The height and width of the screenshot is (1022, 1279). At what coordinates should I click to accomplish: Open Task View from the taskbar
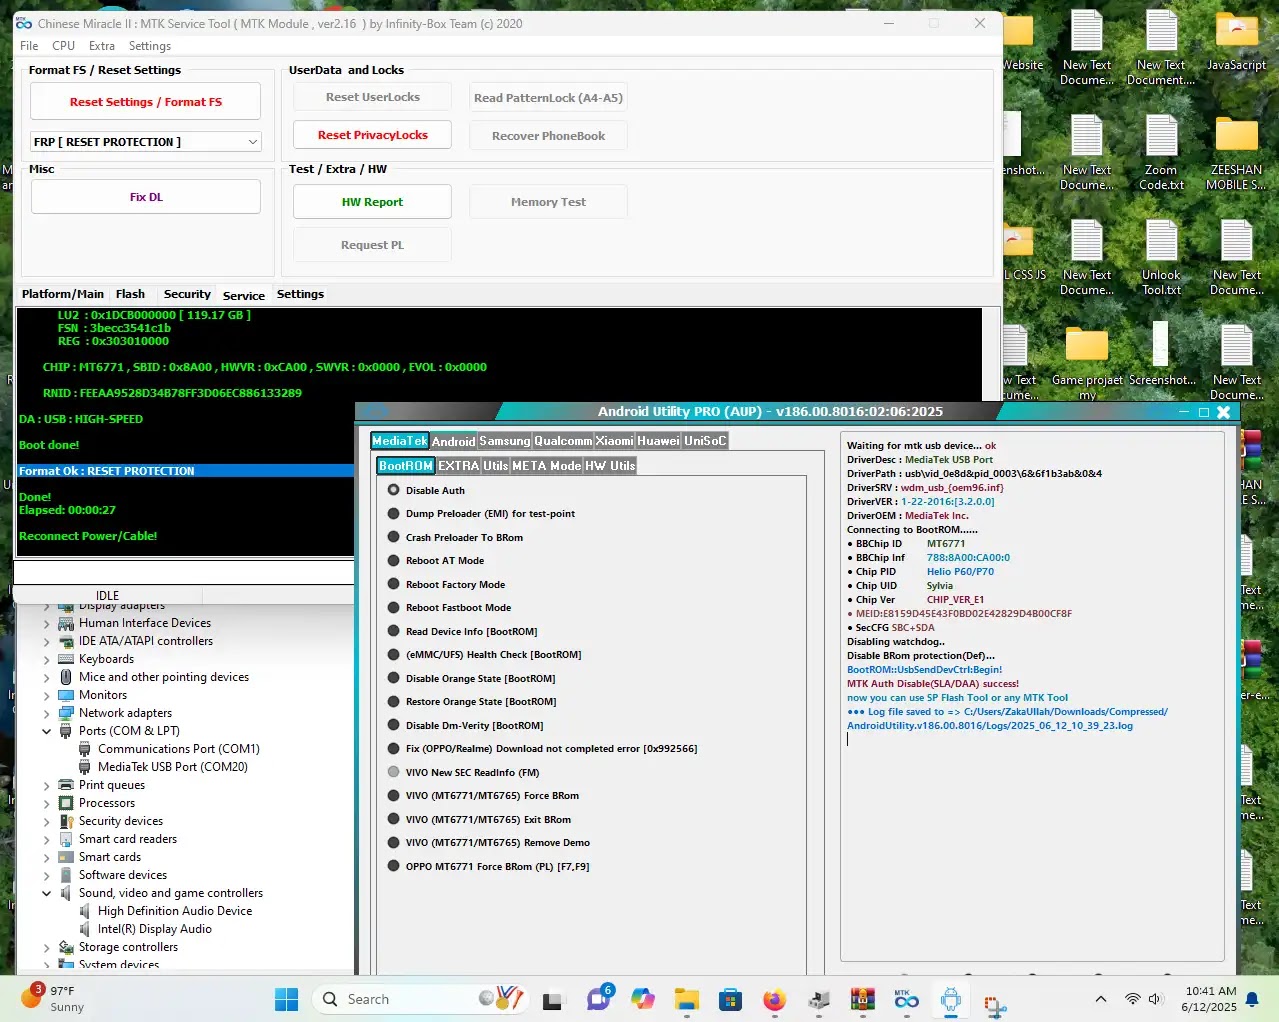[552, 999]
